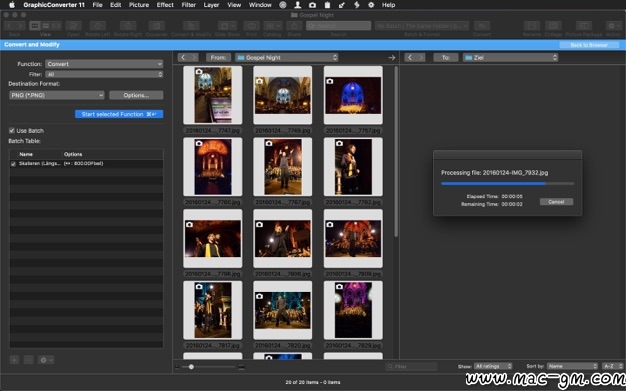
Task: Click the Options... button
Action: pyautogui.click(x=136, y=95)
